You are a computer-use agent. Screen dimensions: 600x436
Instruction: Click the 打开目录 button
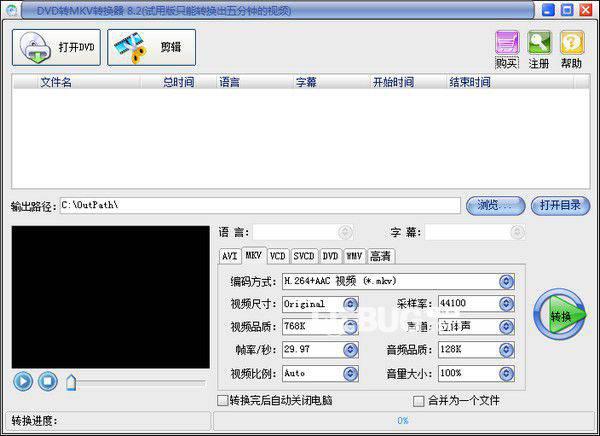(x=561, y=206)
